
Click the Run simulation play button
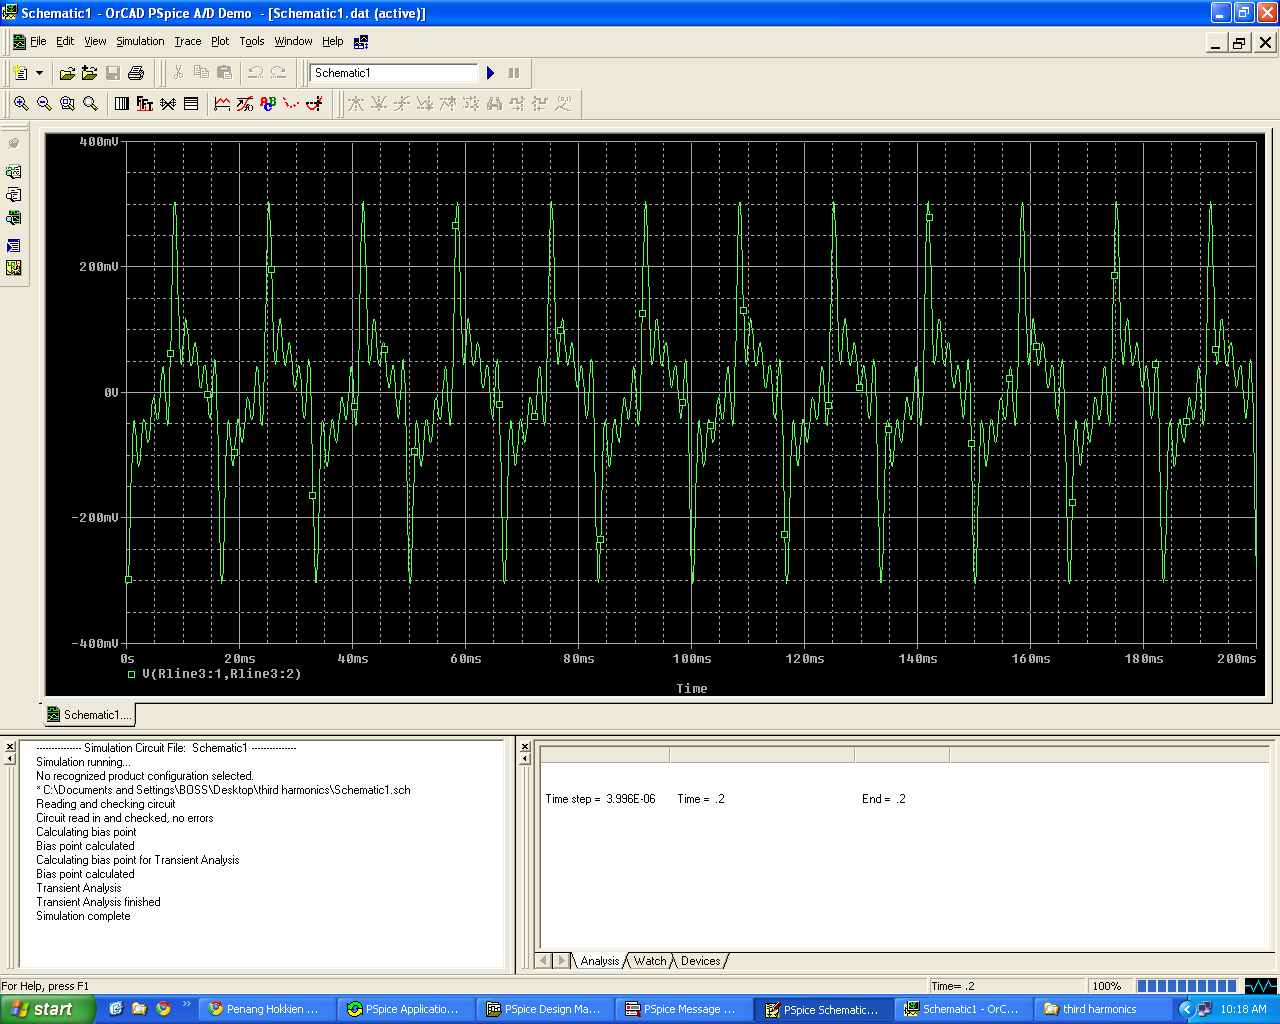[490, 73]
